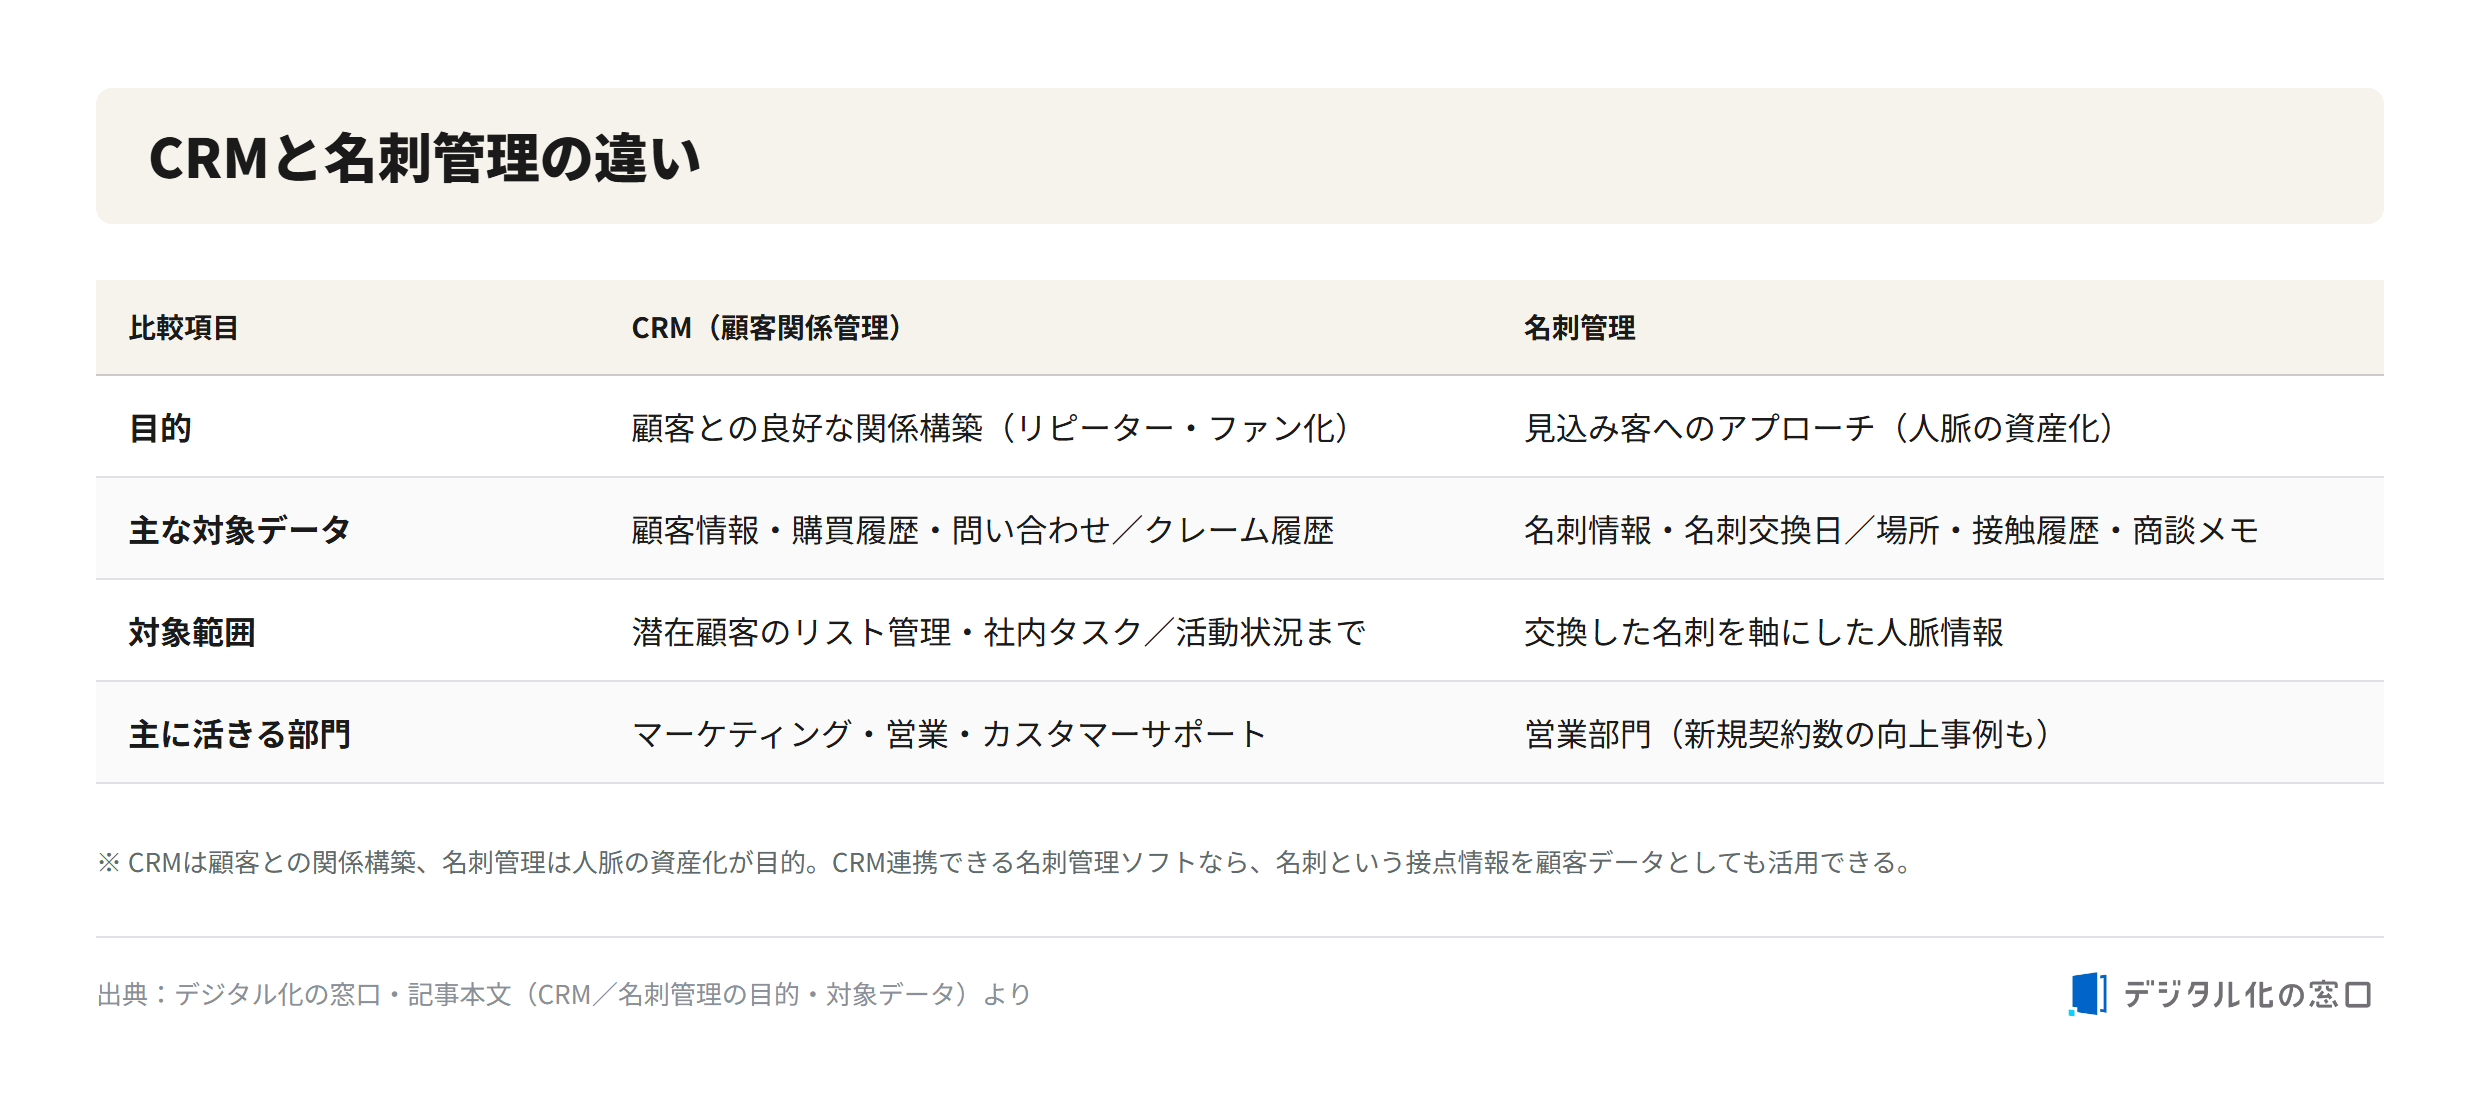Click the blue デジタル化の窓口 logo icon
Viewport: 2480px width, 1110px height.
[2087, 994]
